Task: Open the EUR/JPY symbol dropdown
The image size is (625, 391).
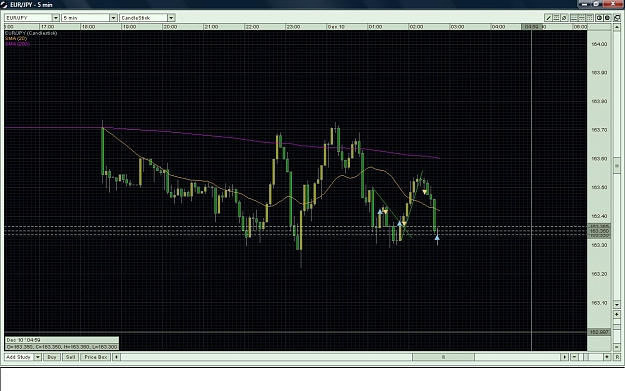Action: [56, 18]
